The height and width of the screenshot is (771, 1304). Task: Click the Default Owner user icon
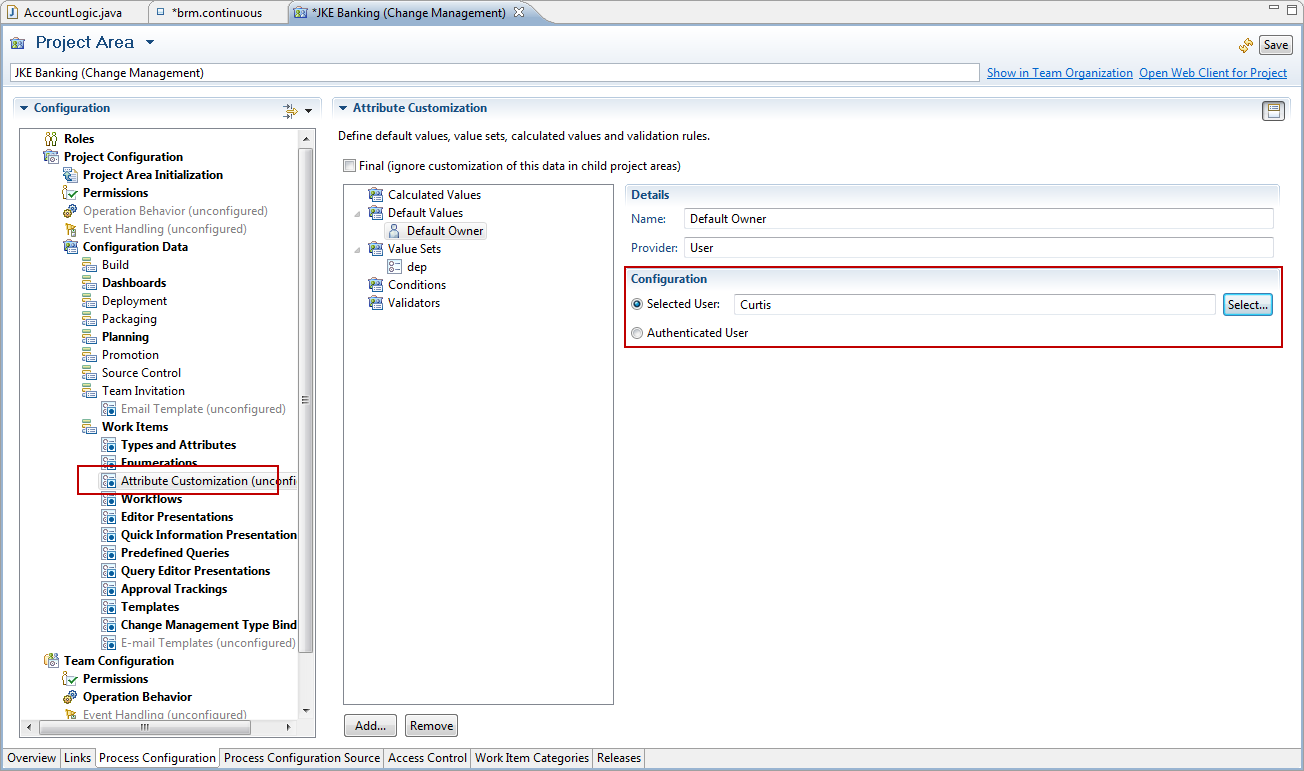click(394, 231)
